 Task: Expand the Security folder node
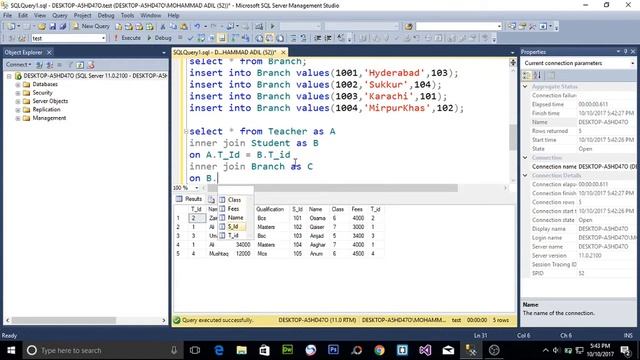pos(18,93)
